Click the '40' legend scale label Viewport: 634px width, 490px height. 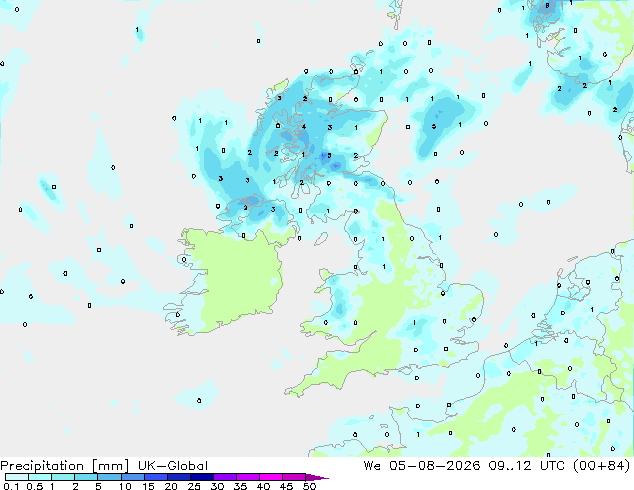pos(263,486)
